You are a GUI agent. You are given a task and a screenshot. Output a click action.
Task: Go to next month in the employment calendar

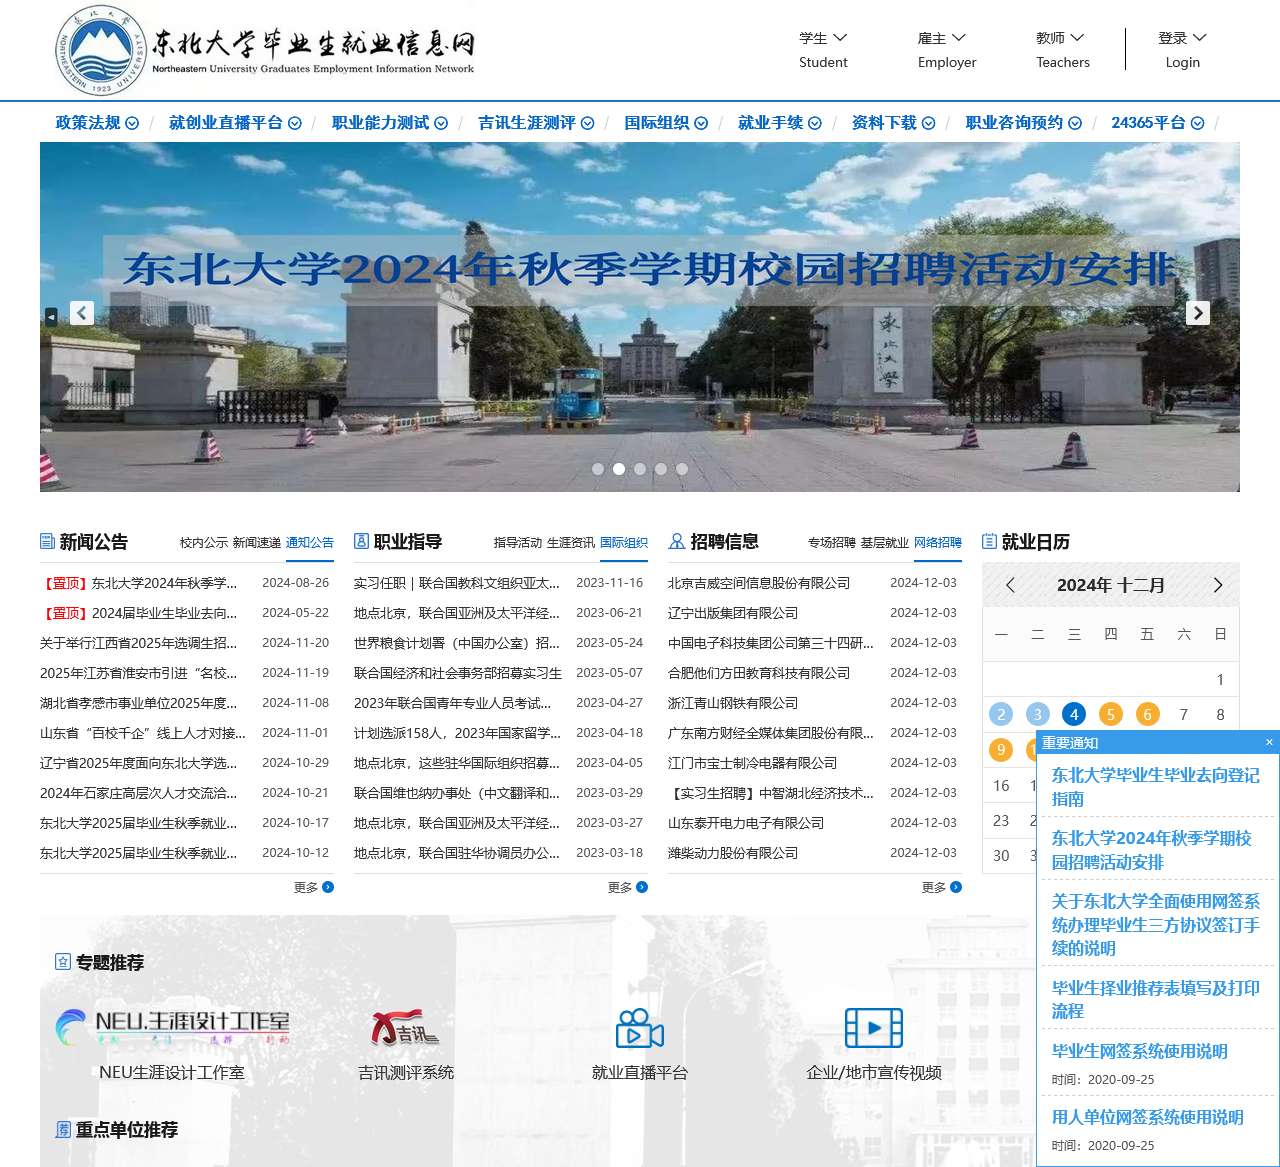(1218, 585)
